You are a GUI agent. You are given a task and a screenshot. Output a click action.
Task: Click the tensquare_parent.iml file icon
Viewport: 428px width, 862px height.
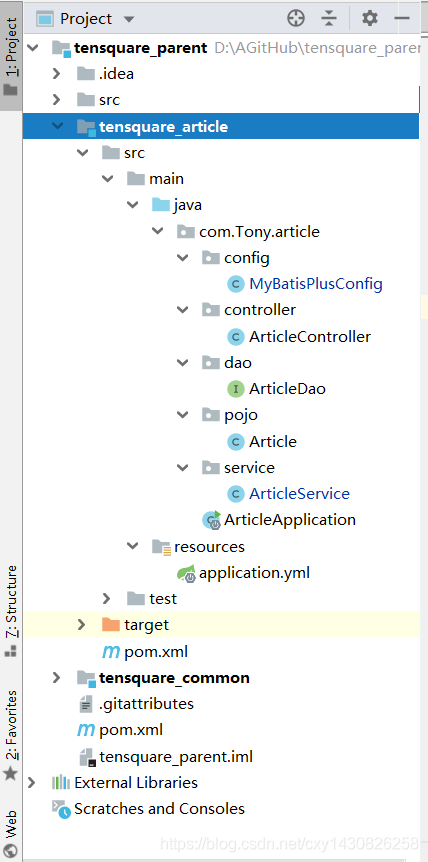[x=88, y=757]
